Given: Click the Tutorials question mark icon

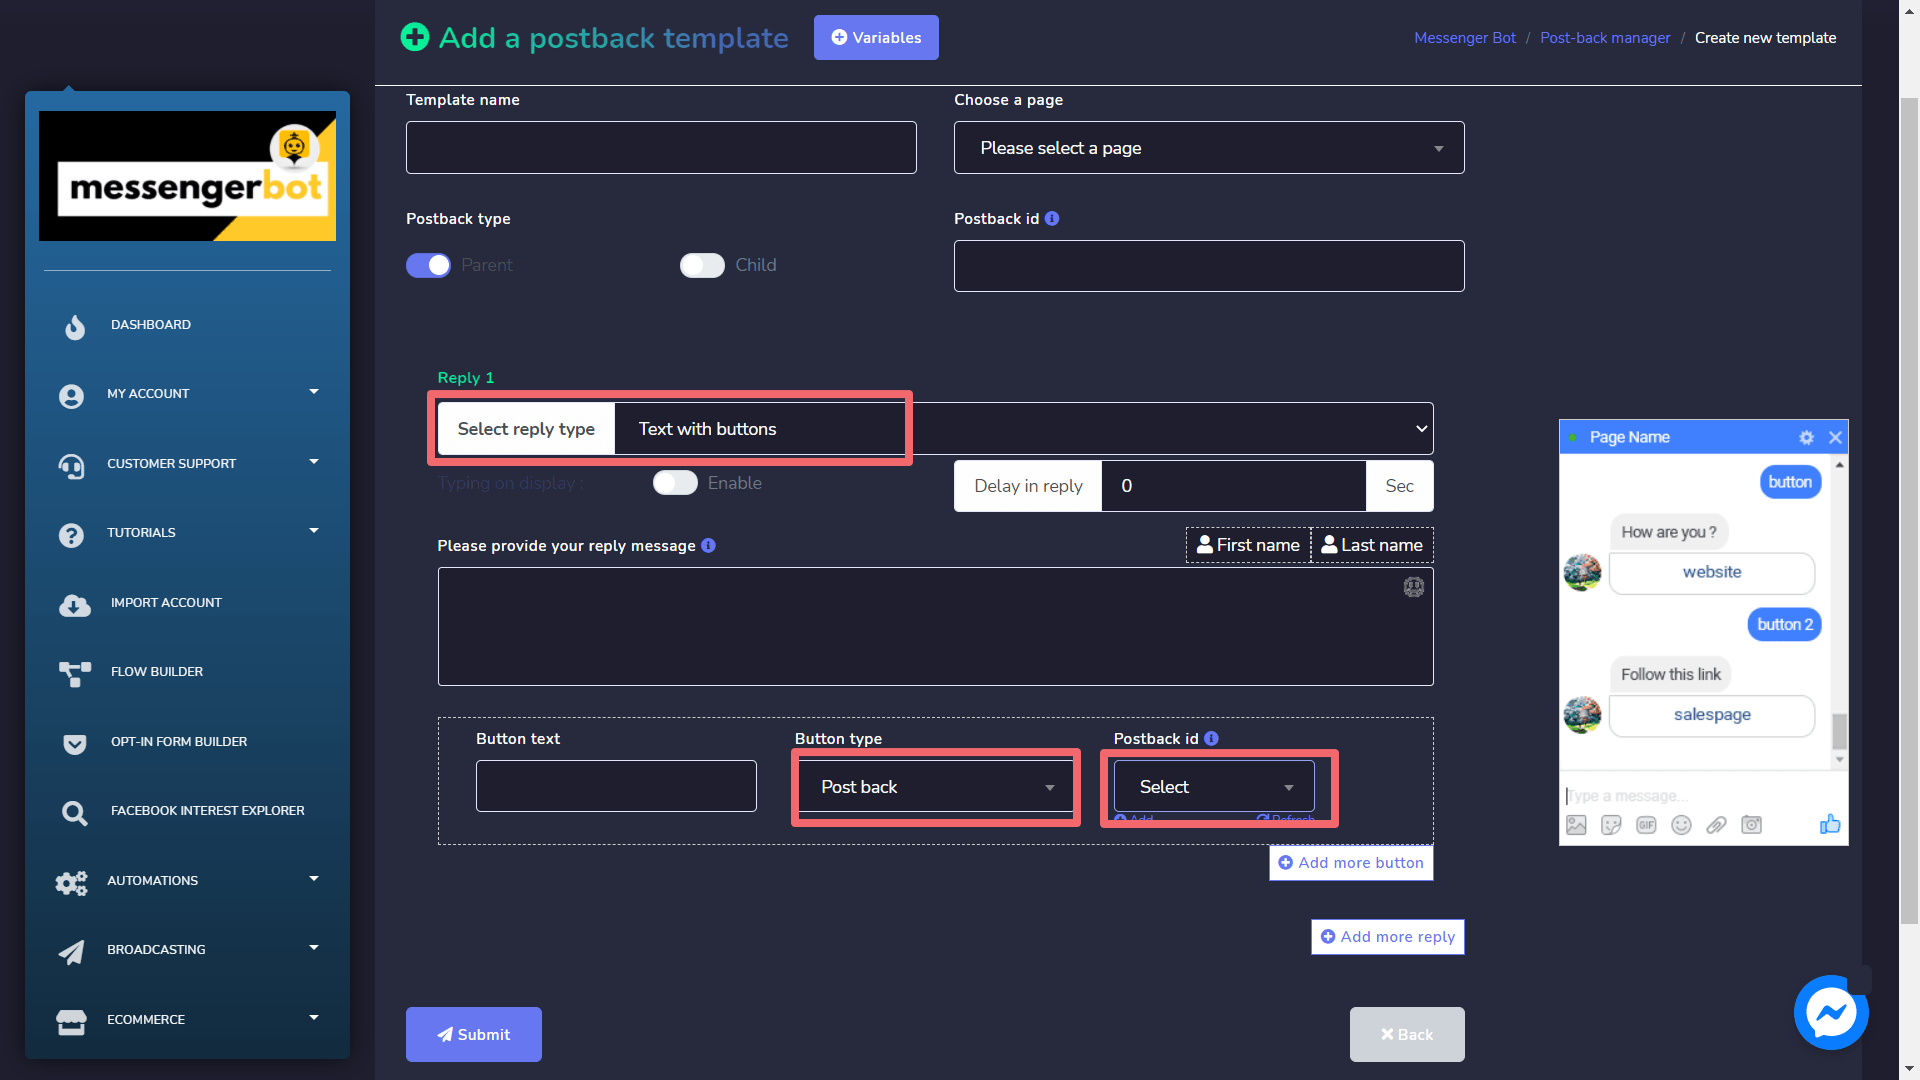Looking at the screenshot, I should pos(71,535).
